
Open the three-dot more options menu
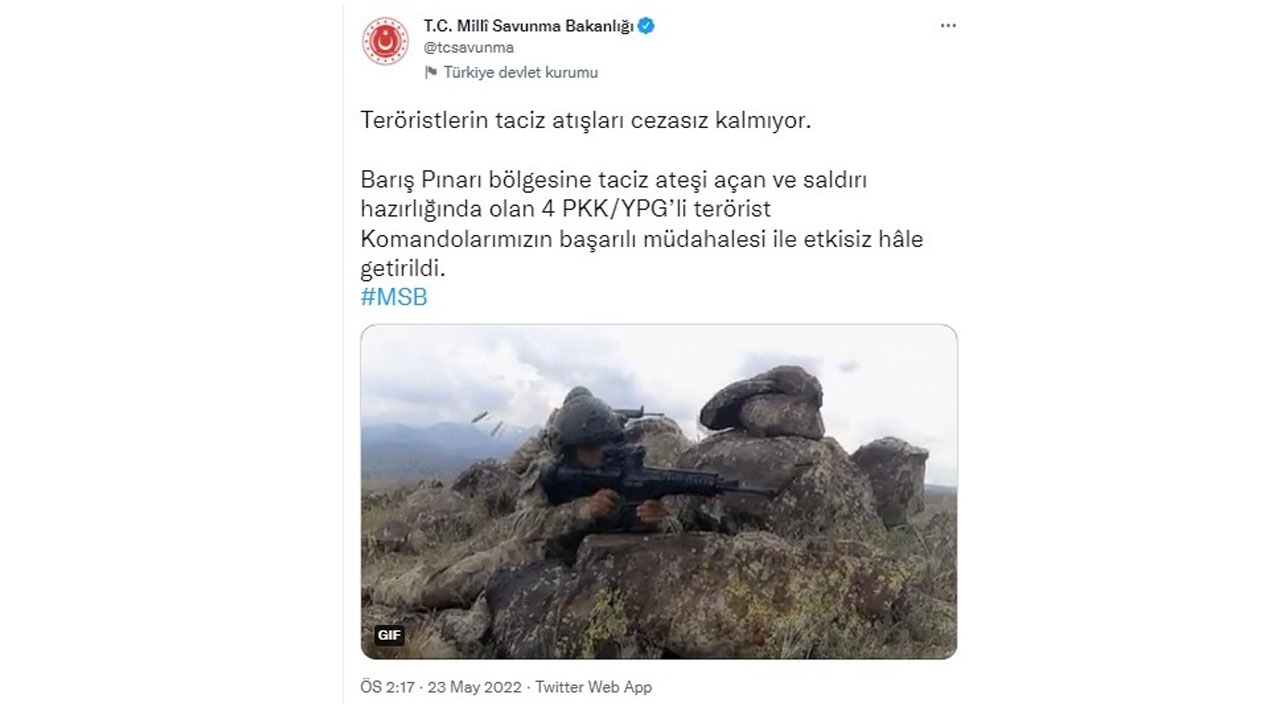(948, 26)
